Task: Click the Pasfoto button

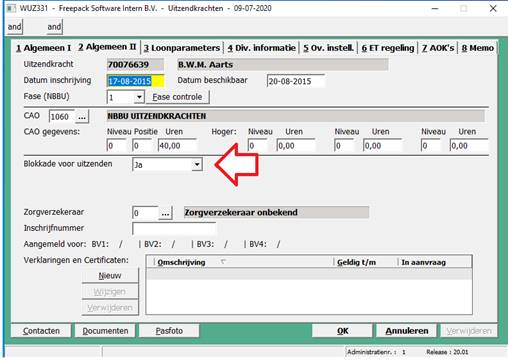Action: tap(169, 331)
